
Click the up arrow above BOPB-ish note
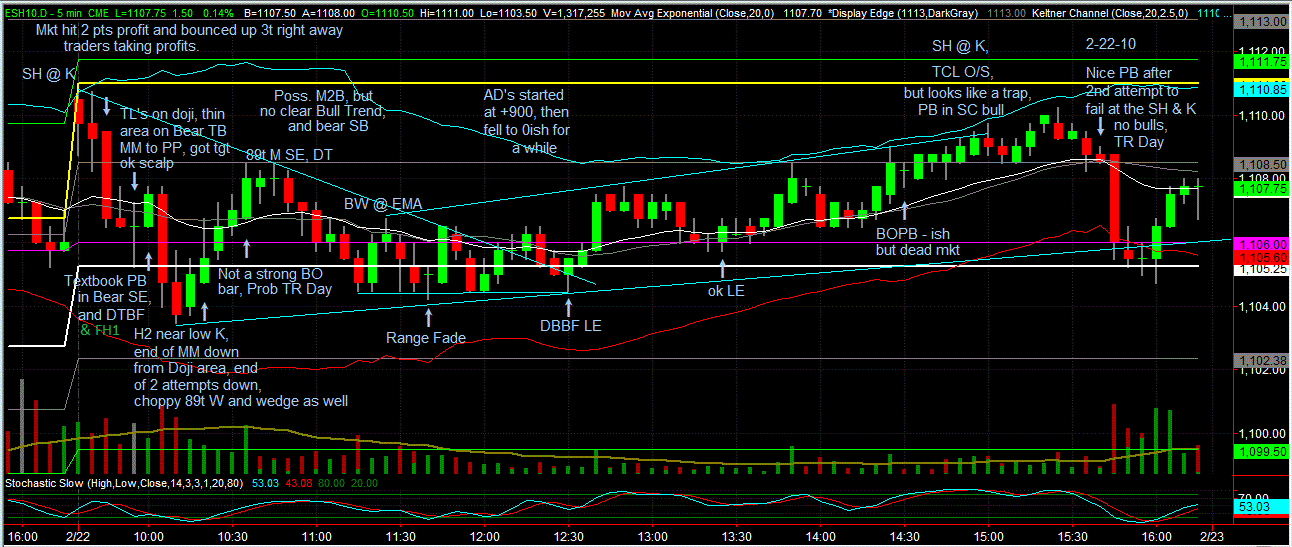coord(905,209)
